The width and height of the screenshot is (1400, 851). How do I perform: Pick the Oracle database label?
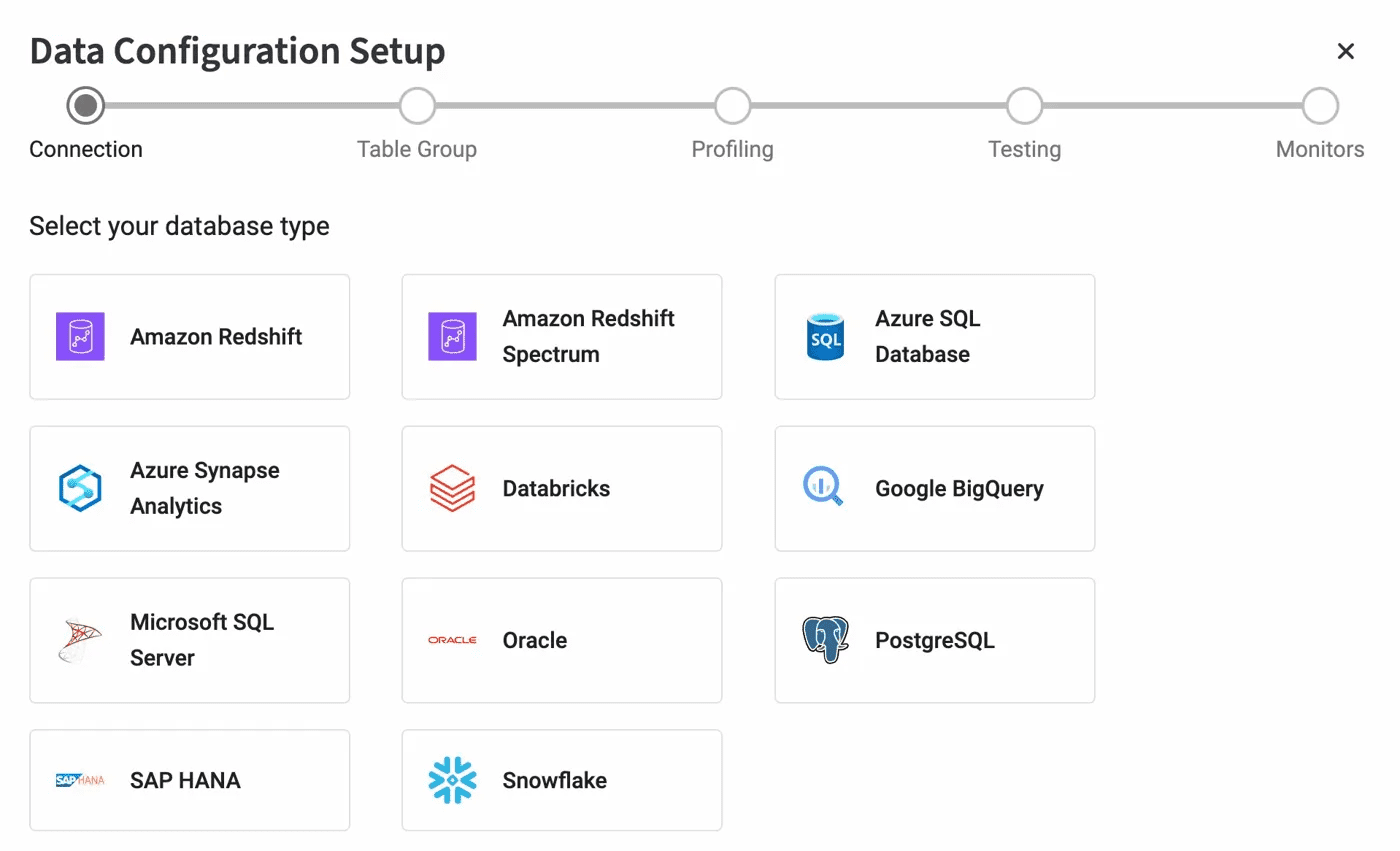(x=535, y=641)
